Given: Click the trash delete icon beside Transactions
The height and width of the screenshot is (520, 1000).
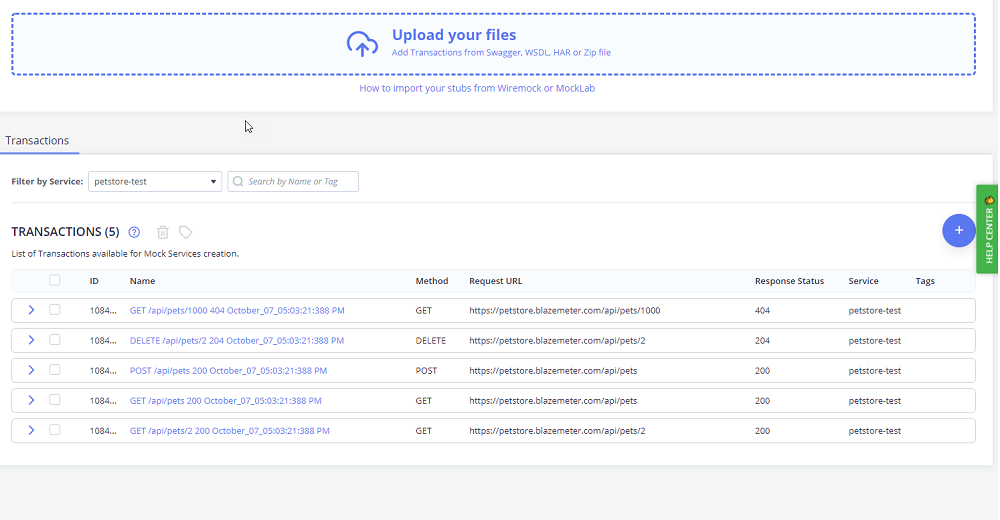Looking at the screenshot, I should [x=163, y=232].
